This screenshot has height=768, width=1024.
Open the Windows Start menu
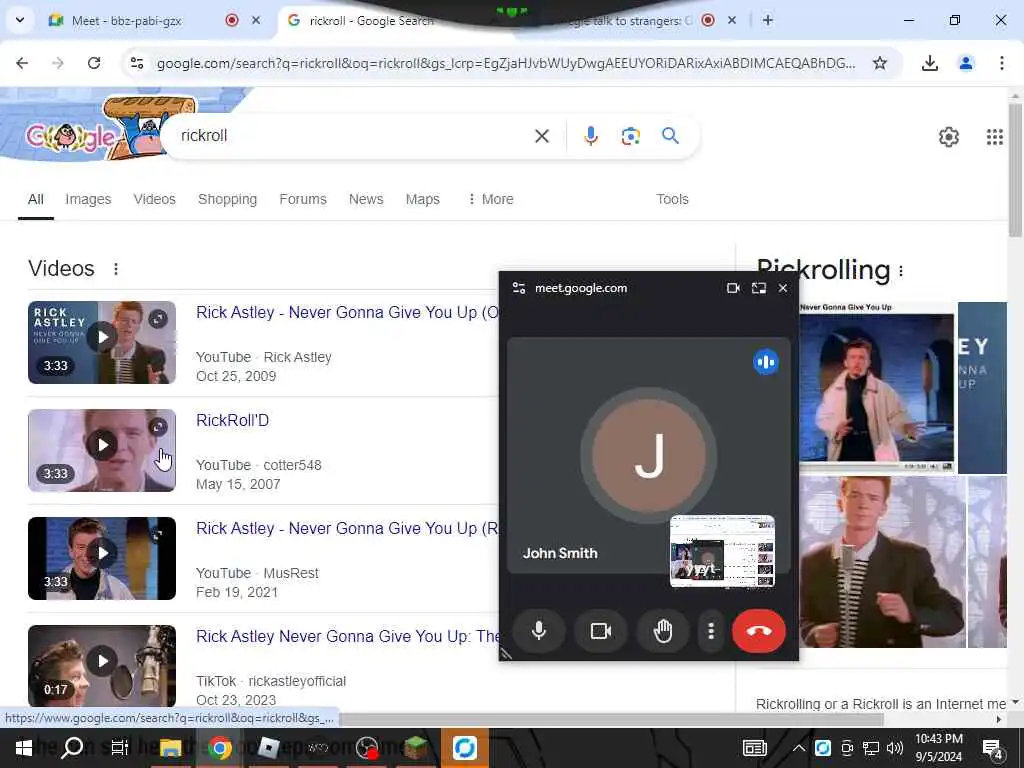24,748
